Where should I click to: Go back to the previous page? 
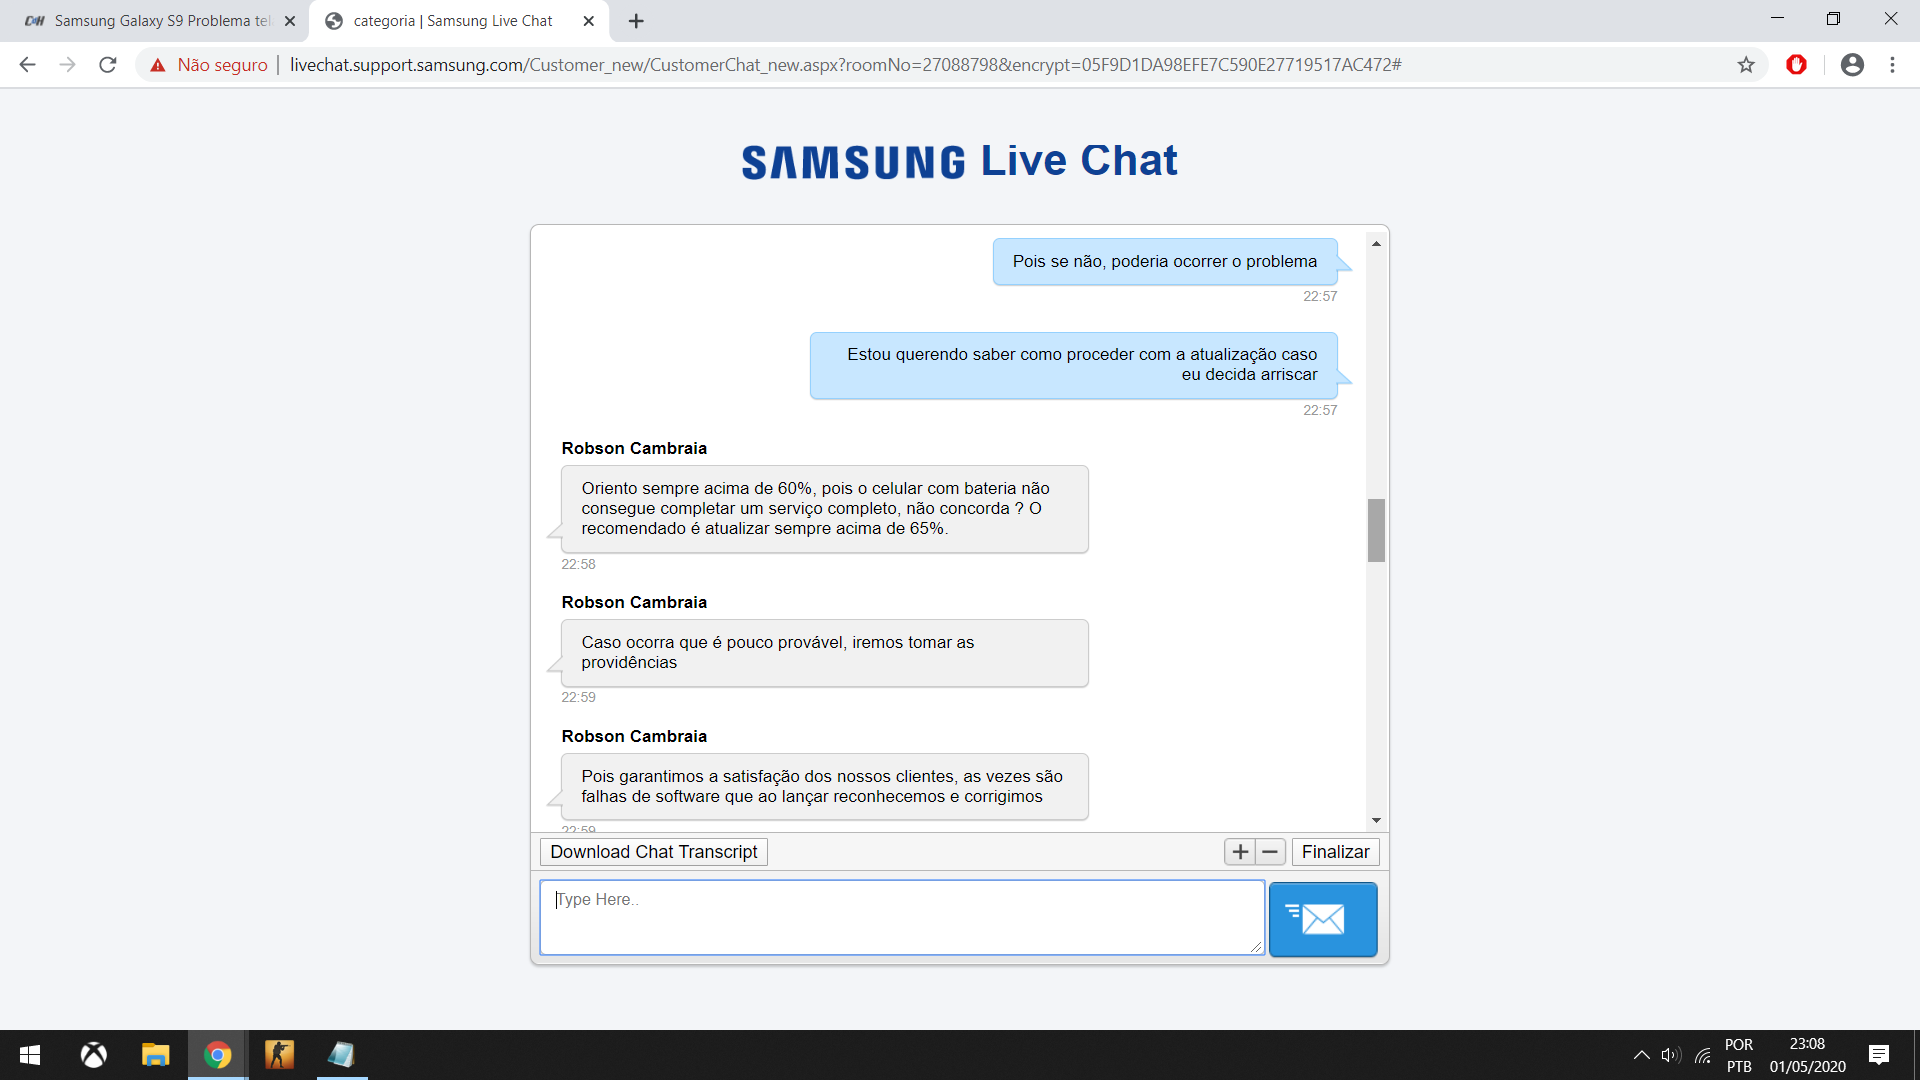[x=28, y=65]
